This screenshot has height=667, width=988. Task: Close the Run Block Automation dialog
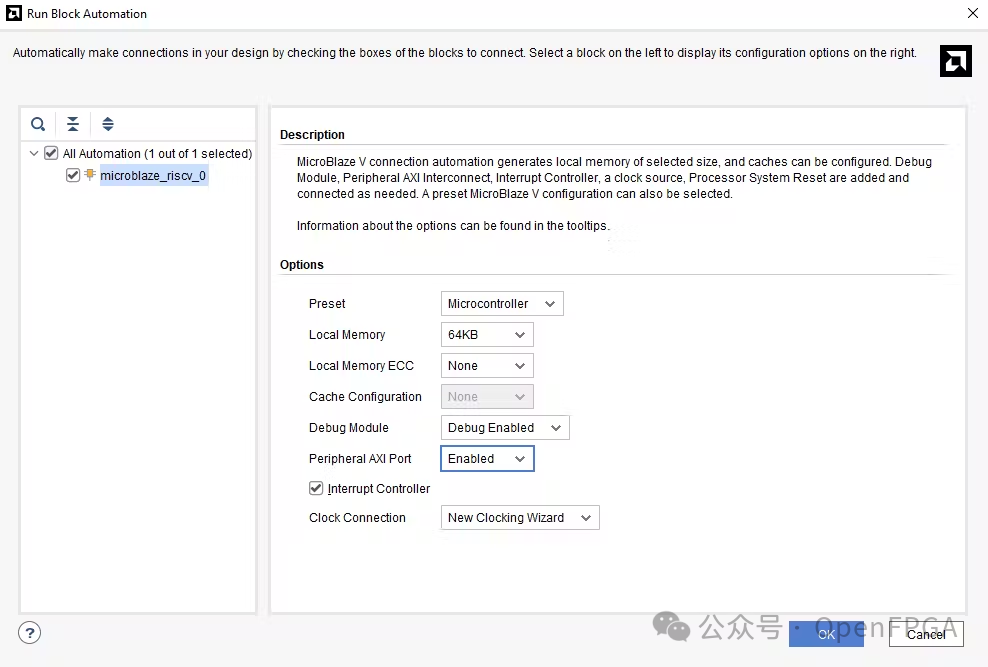coord(972,13)
